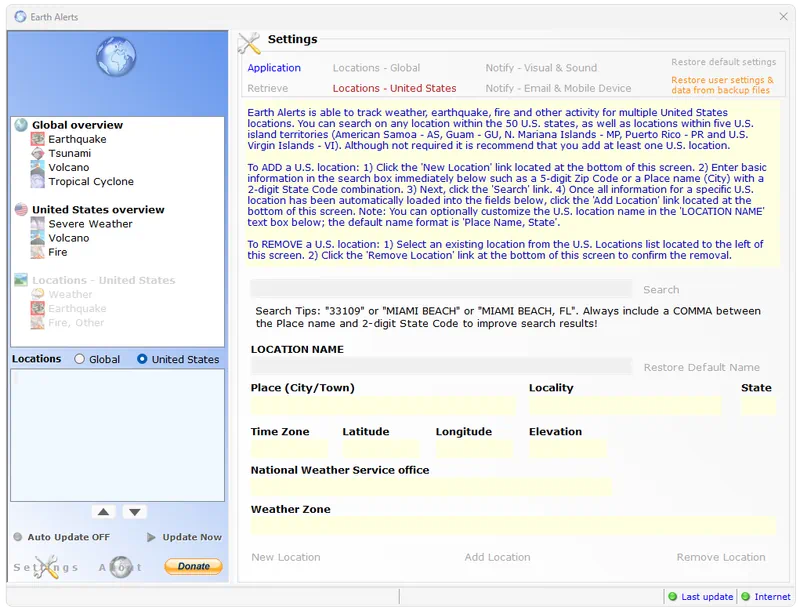Click the Place (City/Town) field

click(x=384, y=405)
